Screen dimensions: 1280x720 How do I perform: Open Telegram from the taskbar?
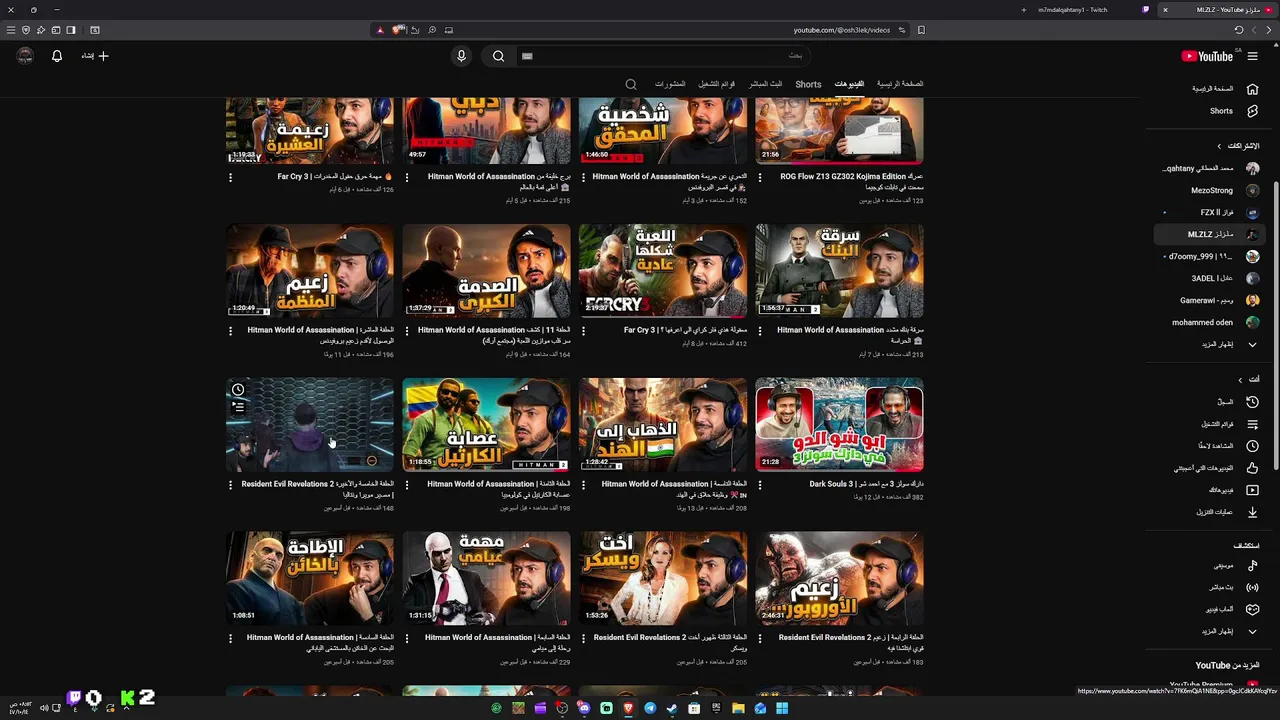coord(650,708)
